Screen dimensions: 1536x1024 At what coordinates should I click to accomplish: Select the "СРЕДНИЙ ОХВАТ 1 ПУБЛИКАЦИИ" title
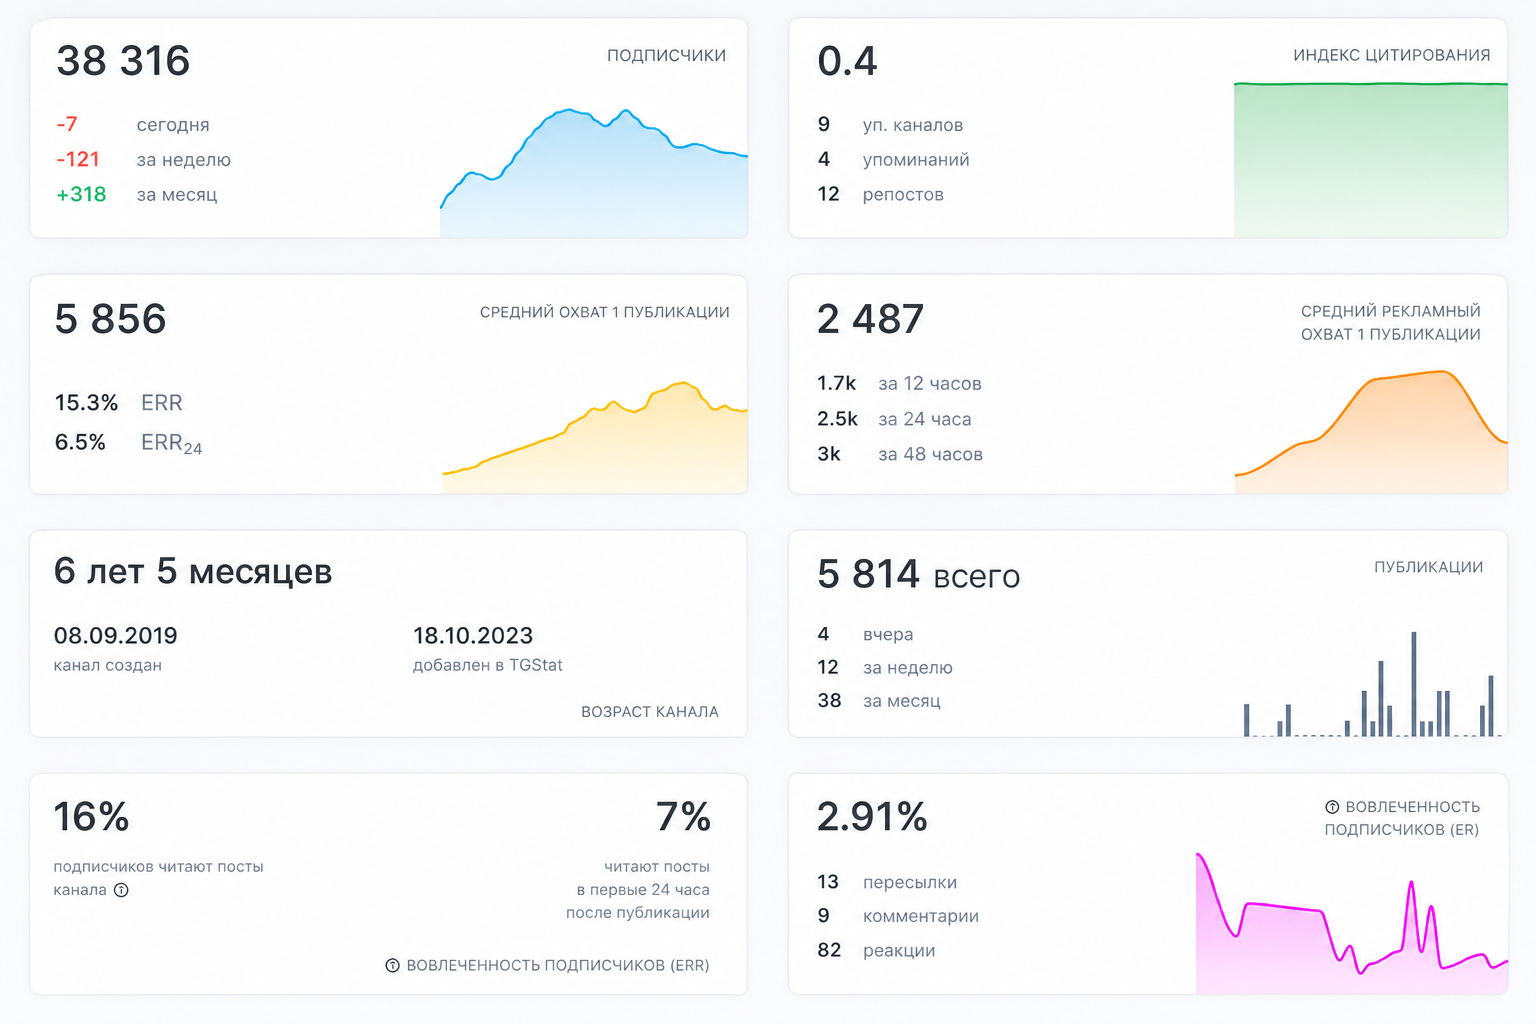[605, 312]
